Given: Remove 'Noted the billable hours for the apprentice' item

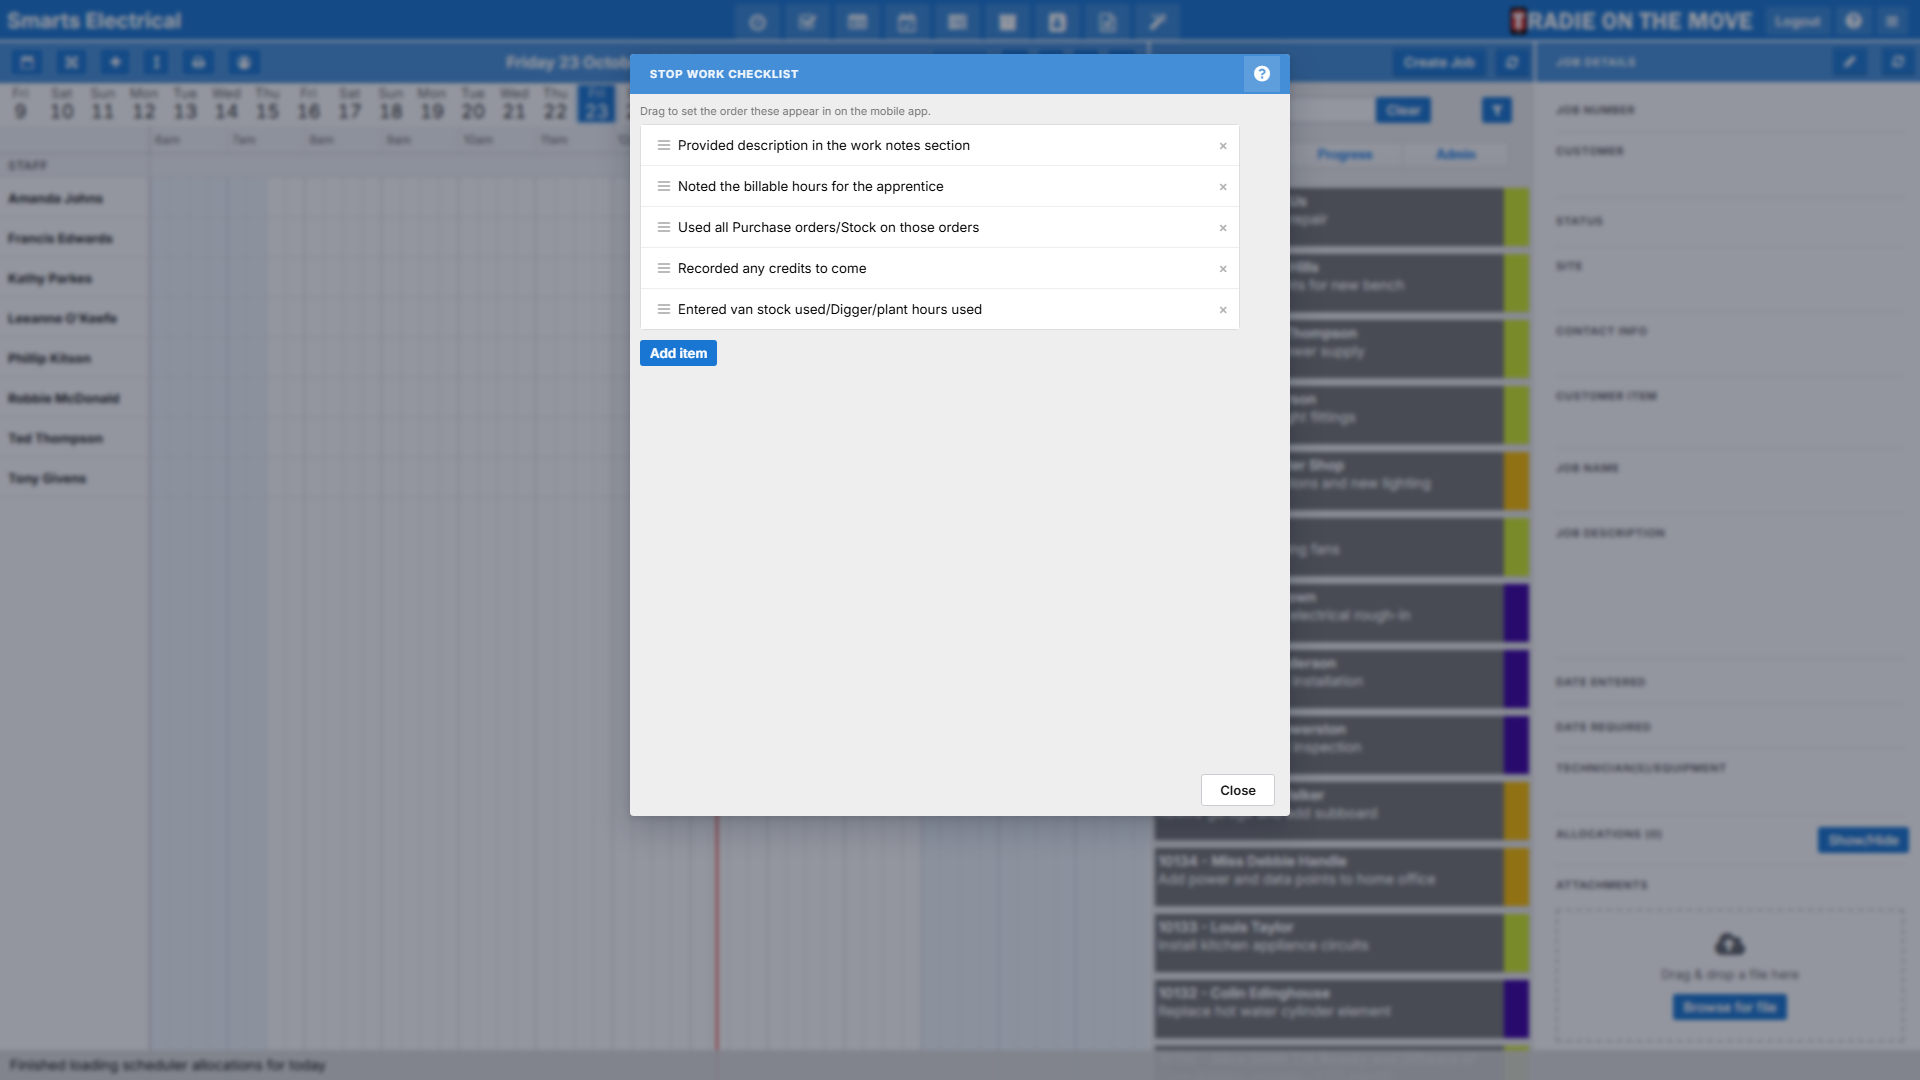Looking at the screenshot, I should [1223, 187].
